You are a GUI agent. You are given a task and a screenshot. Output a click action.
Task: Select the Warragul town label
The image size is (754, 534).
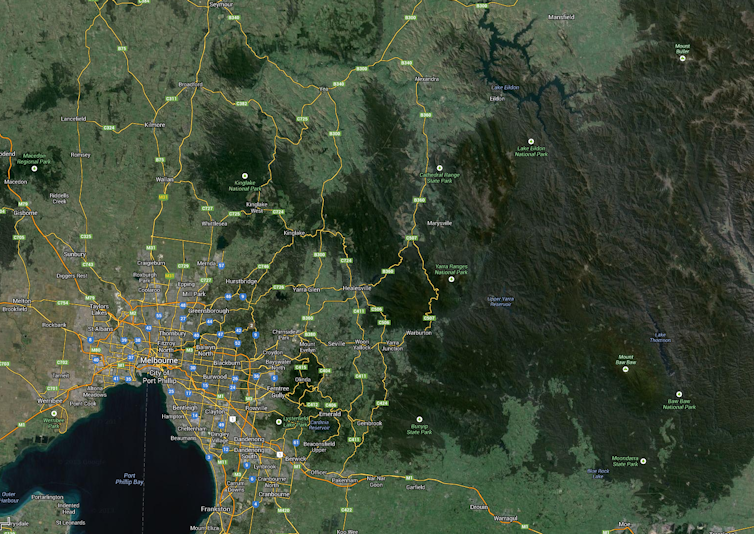click(x=505, y=518)
